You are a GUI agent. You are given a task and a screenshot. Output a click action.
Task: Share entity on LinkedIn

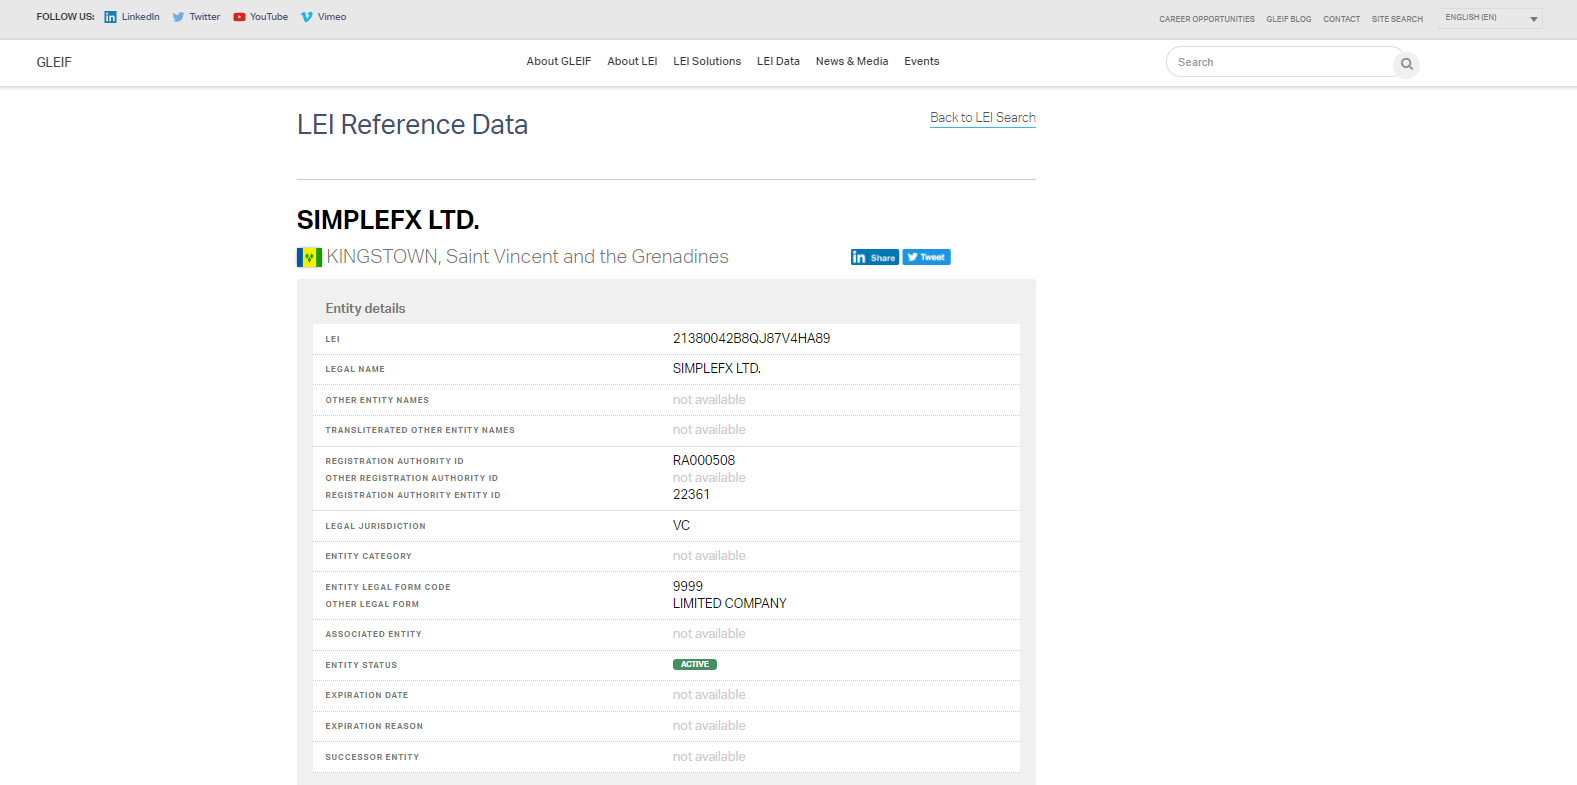[x=874, y=257]
